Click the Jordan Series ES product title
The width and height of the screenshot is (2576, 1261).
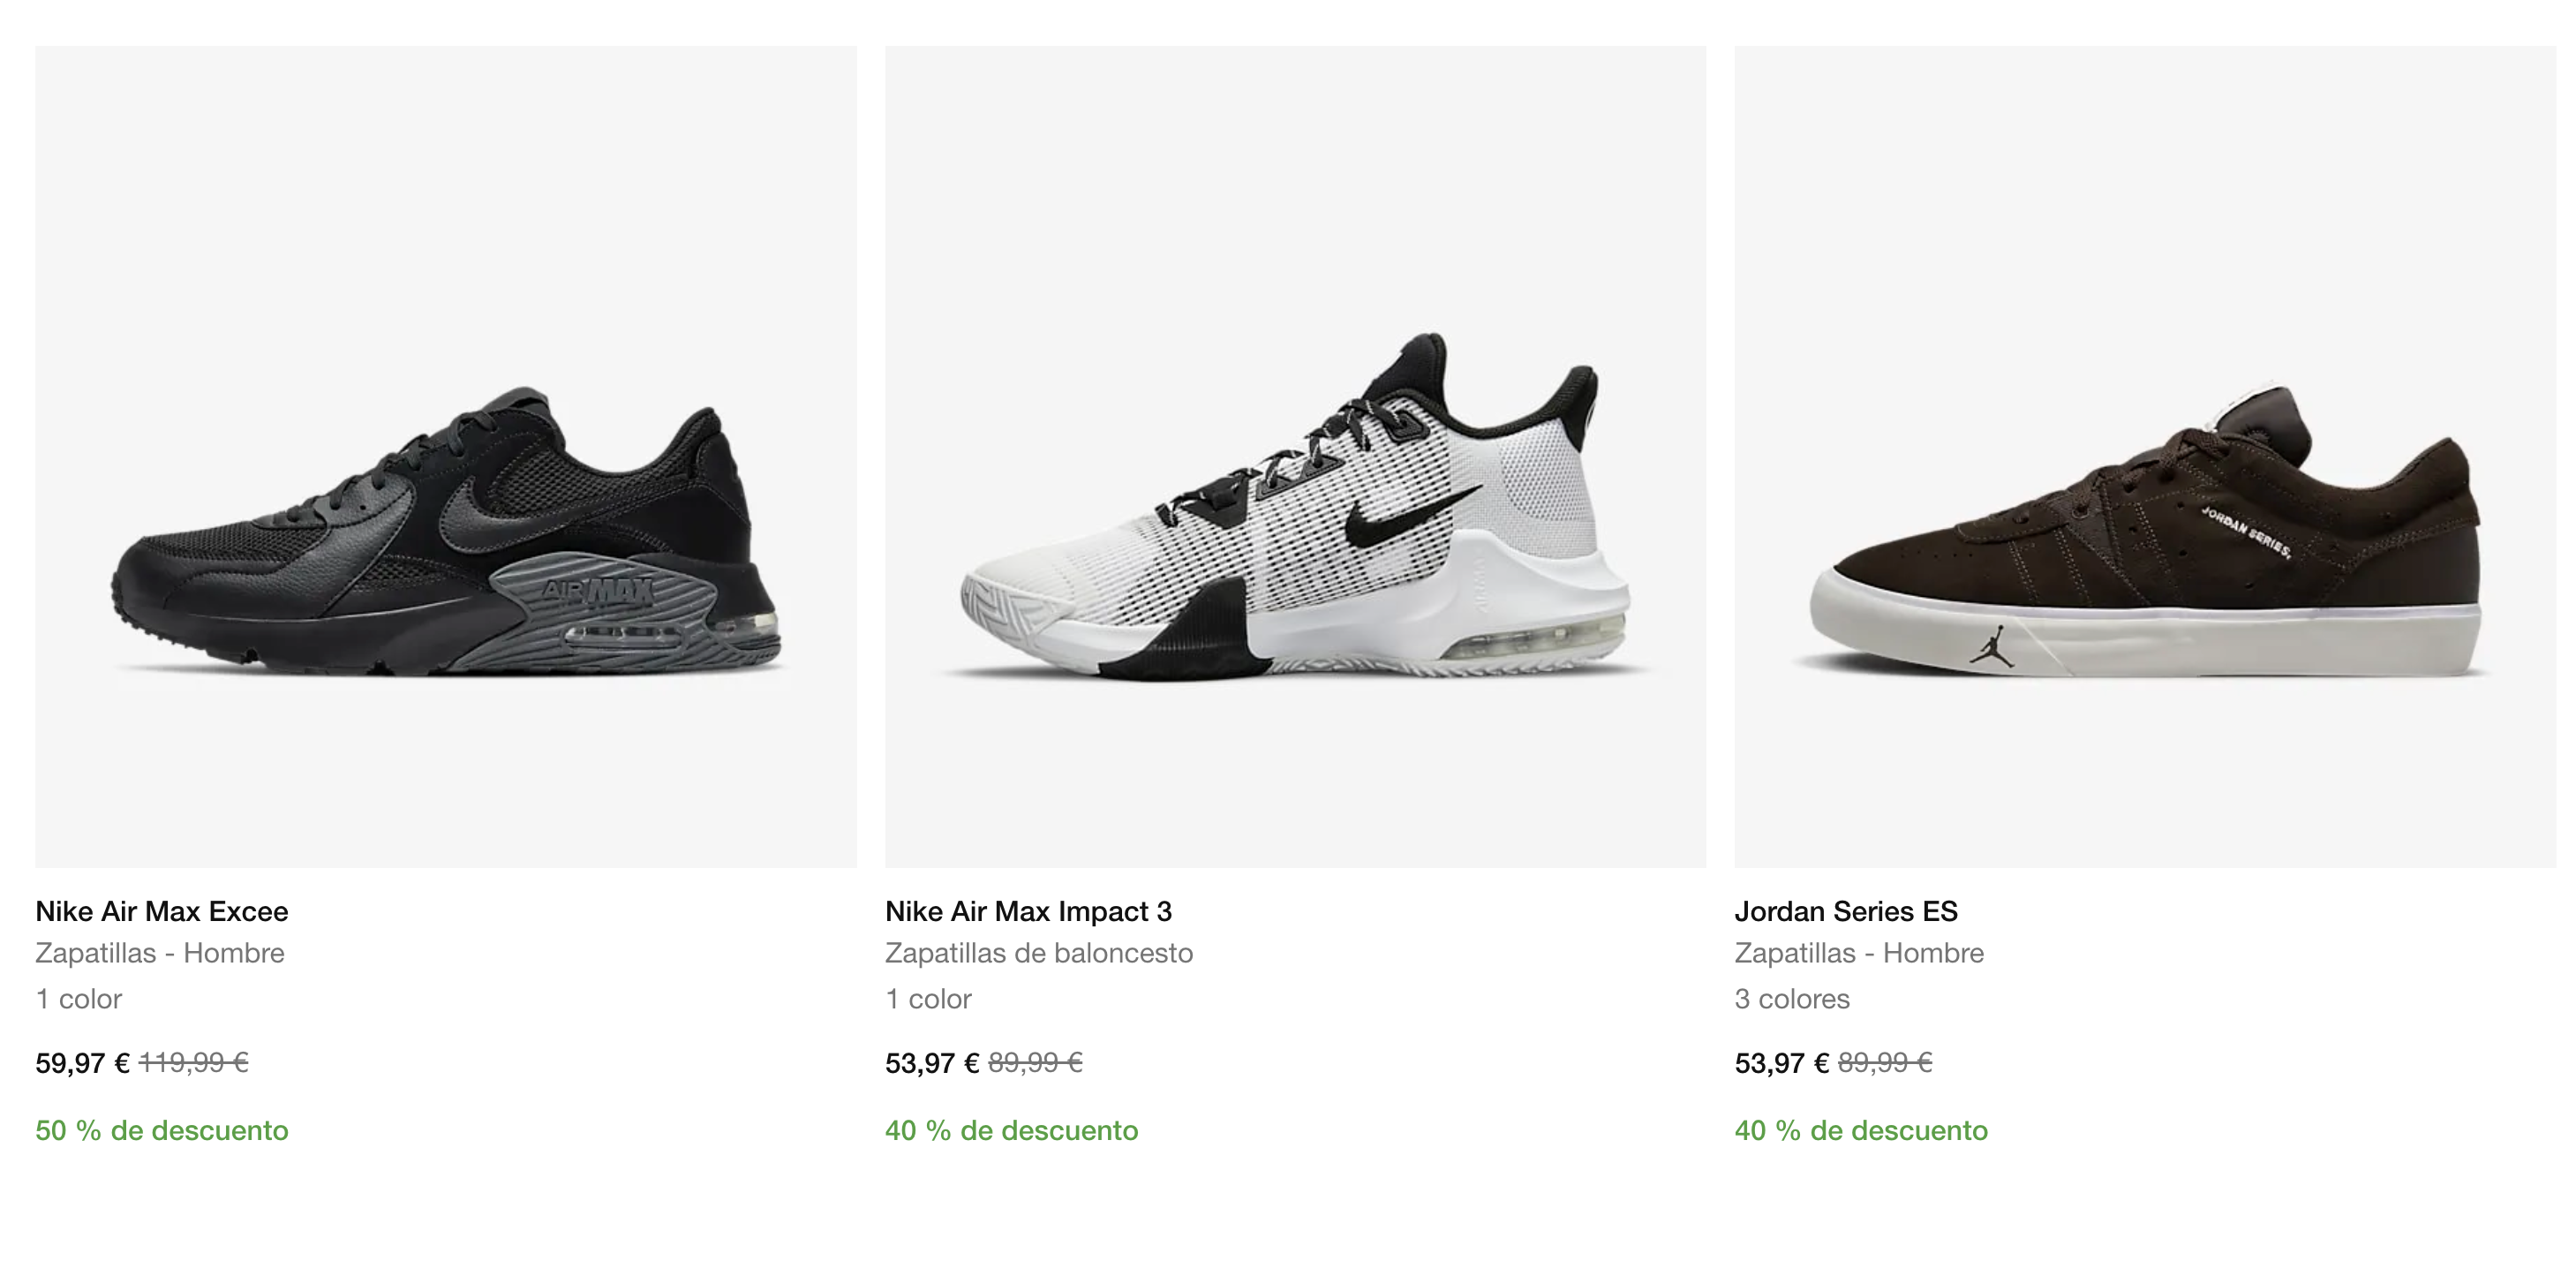(1846, 911)
